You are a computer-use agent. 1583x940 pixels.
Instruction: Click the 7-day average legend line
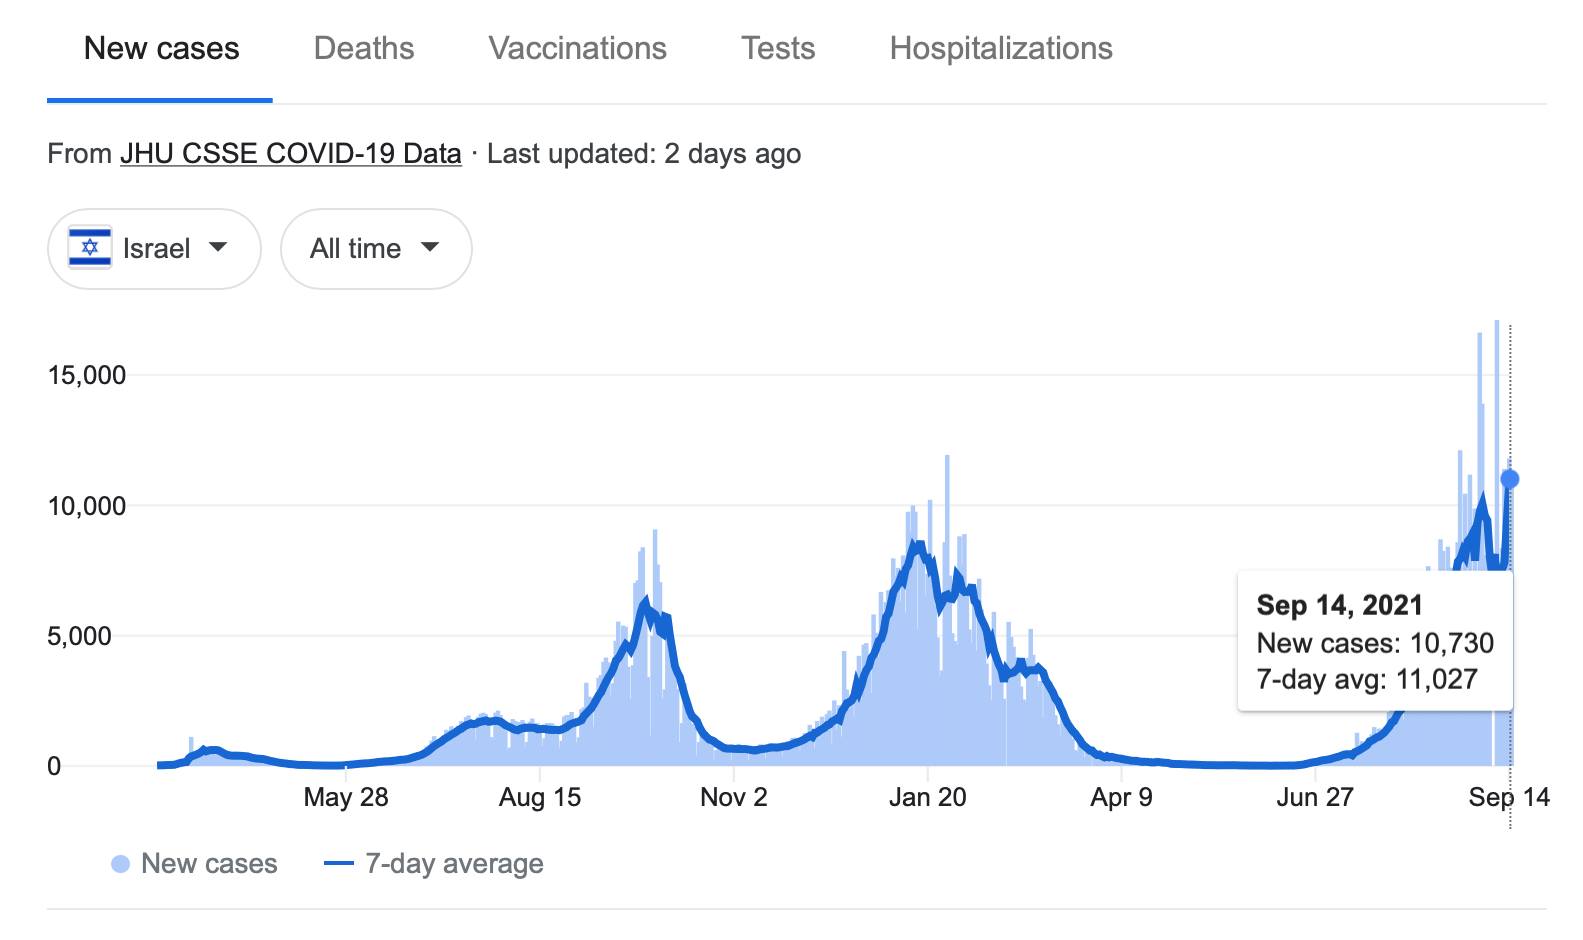339,864
